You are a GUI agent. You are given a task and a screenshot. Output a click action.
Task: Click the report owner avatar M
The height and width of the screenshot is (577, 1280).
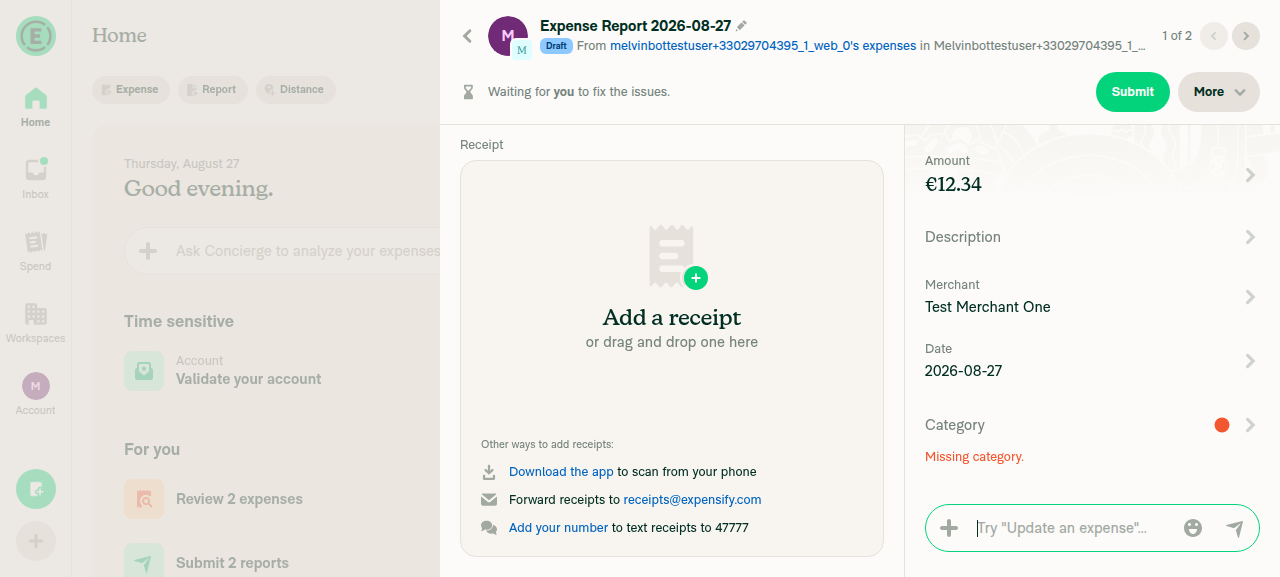pyautogui.click(x=508, y=36)
